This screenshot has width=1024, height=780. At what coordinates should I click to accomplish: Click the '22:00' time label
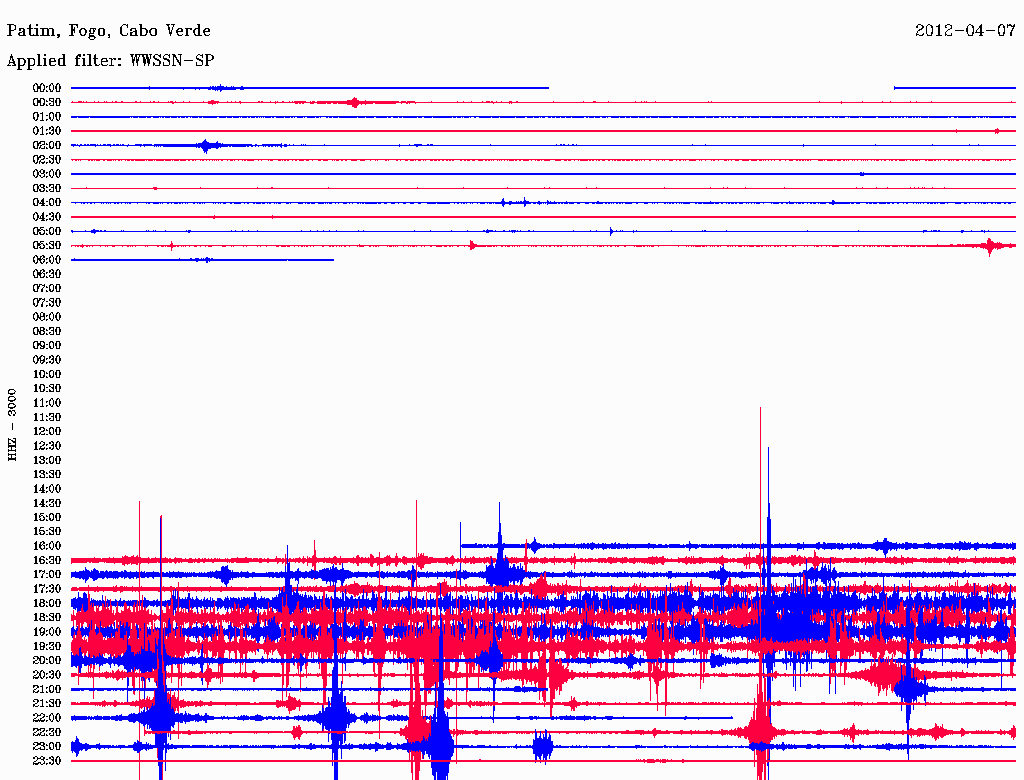(47, 718)
